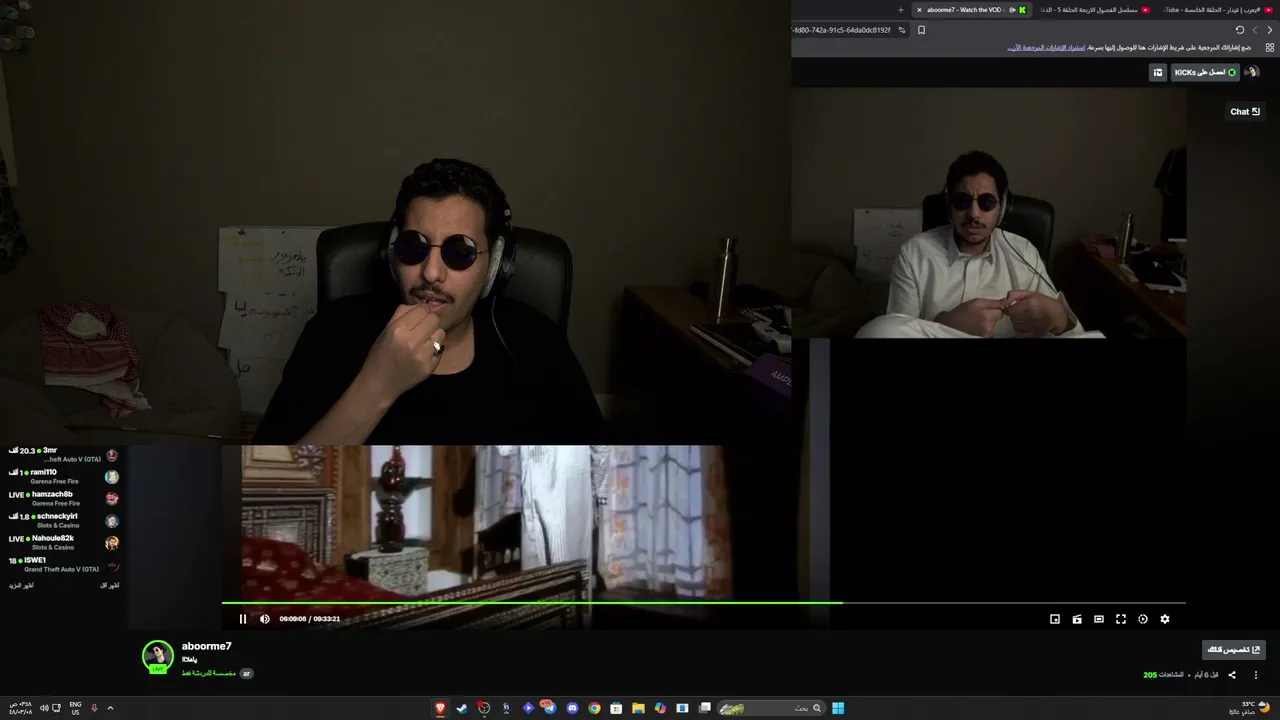Image resolution: width=1280 pixels, height=720 pixels.
Task: Open Steam from the taskbar
Action: coord(462,708)
